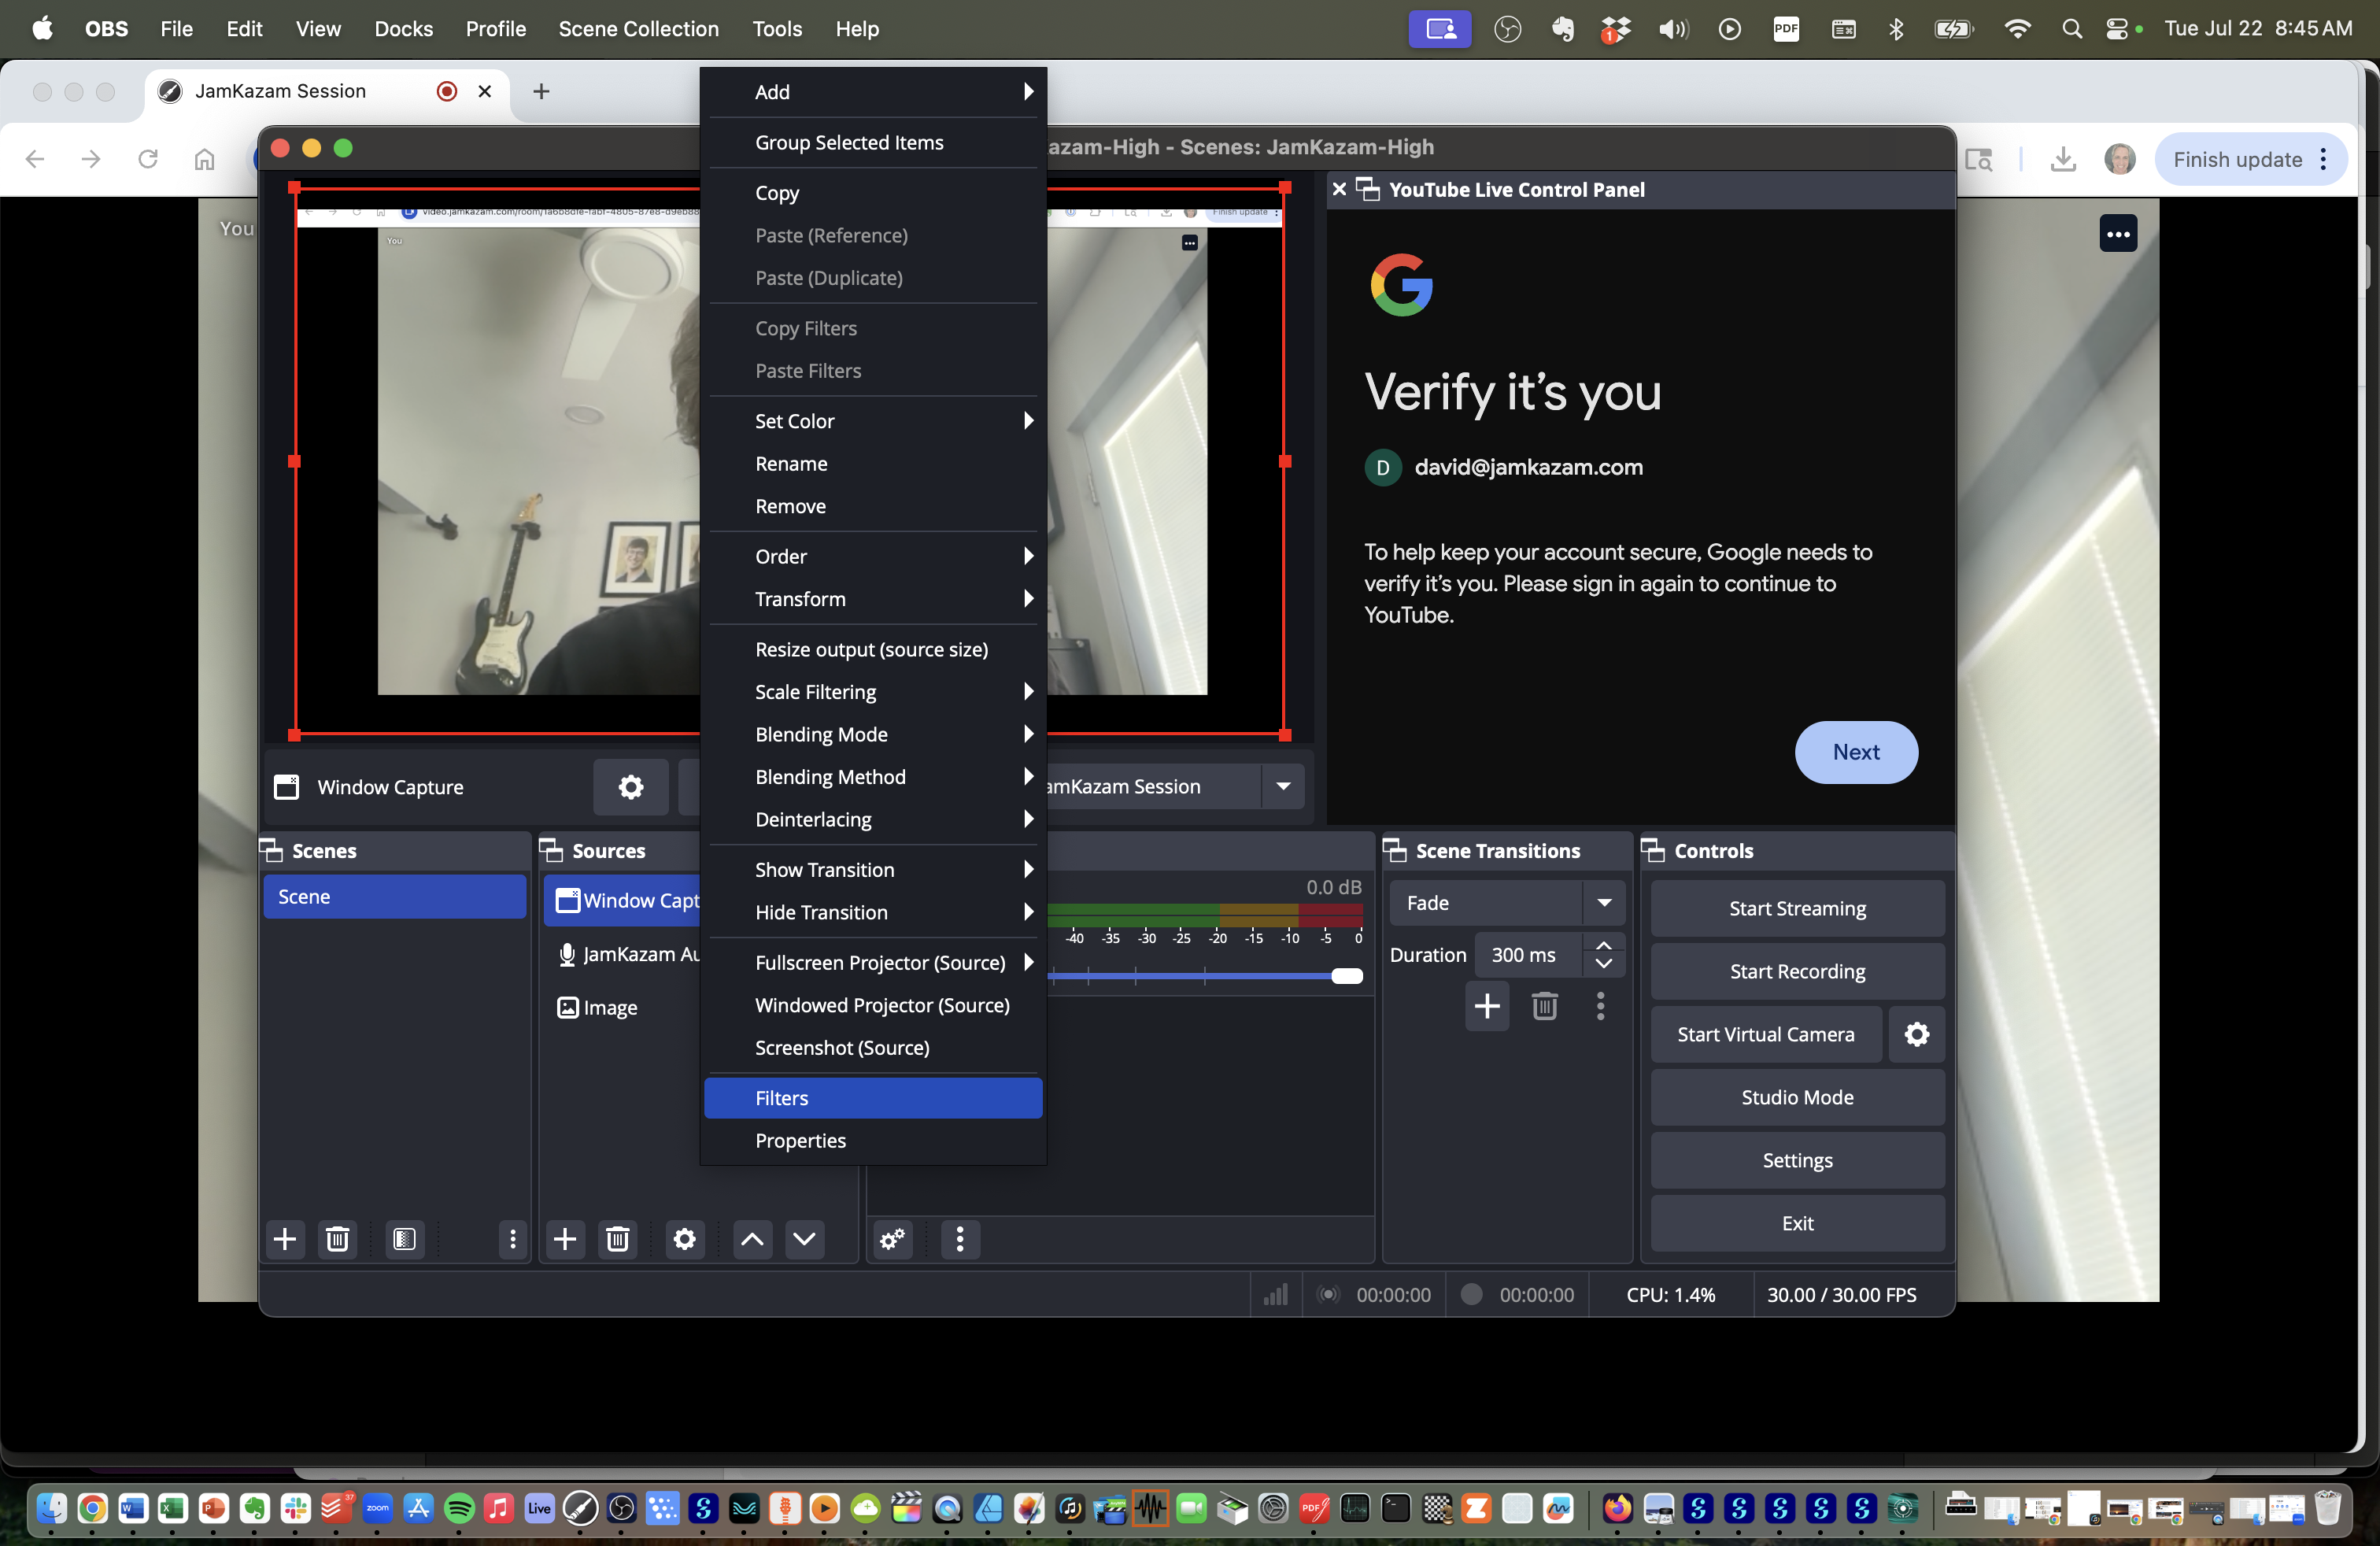Screen dimensions: 2380x1546
Task: Toggle Start Virtual Camera
Action: (1765, 1034)
